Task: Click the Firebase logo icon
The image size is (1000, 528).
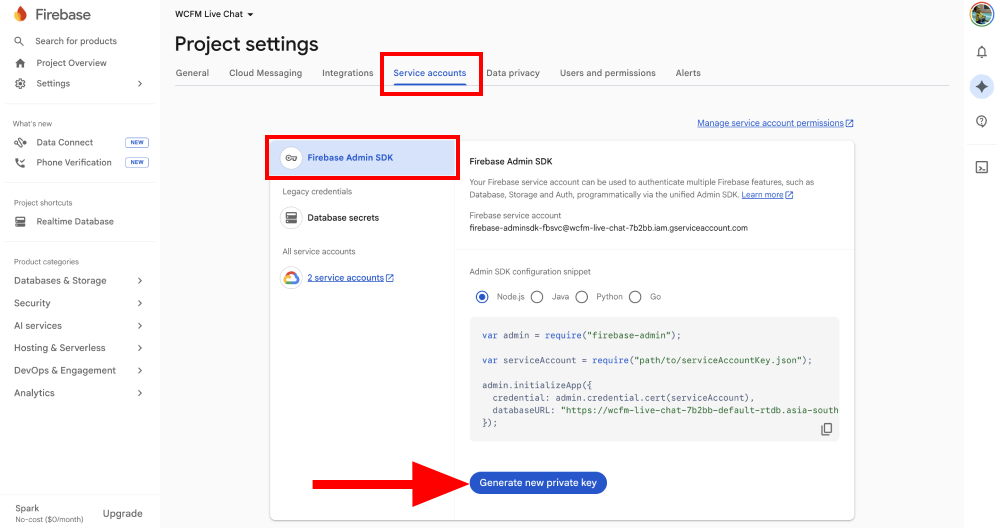Action: point(20,14)
